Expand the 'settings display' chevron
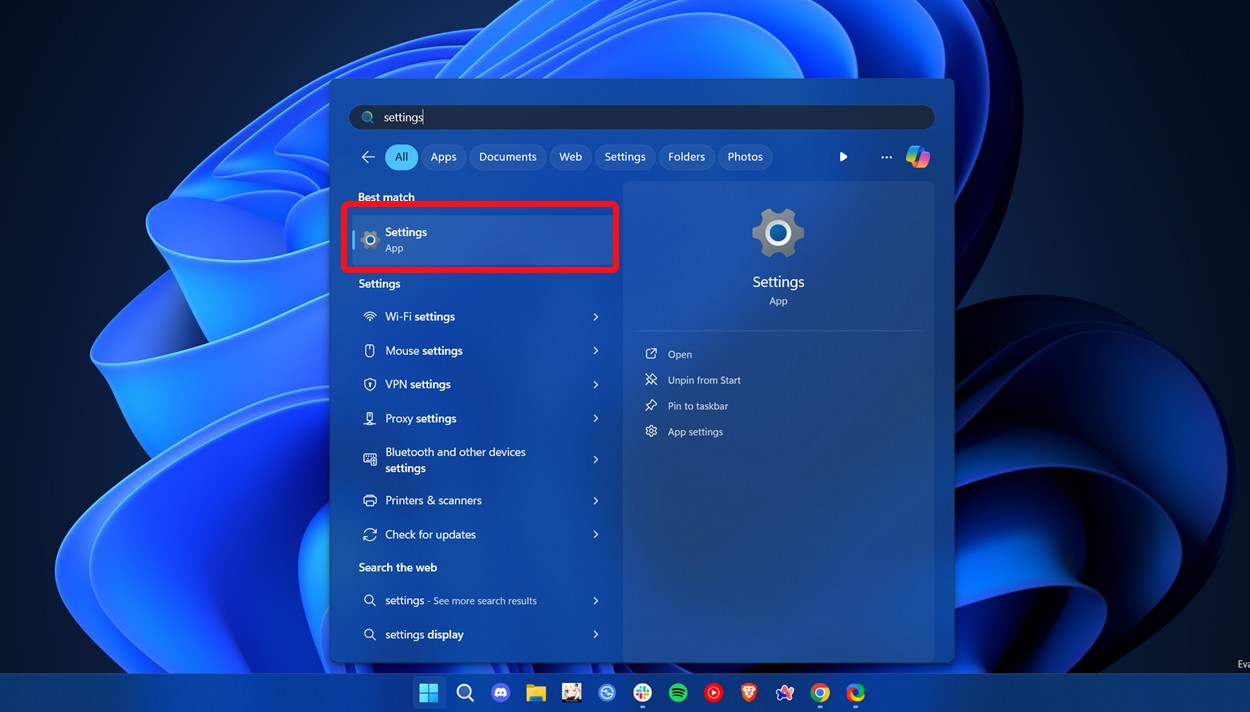Screen dimensions: 1250x712 coord(595,635)
